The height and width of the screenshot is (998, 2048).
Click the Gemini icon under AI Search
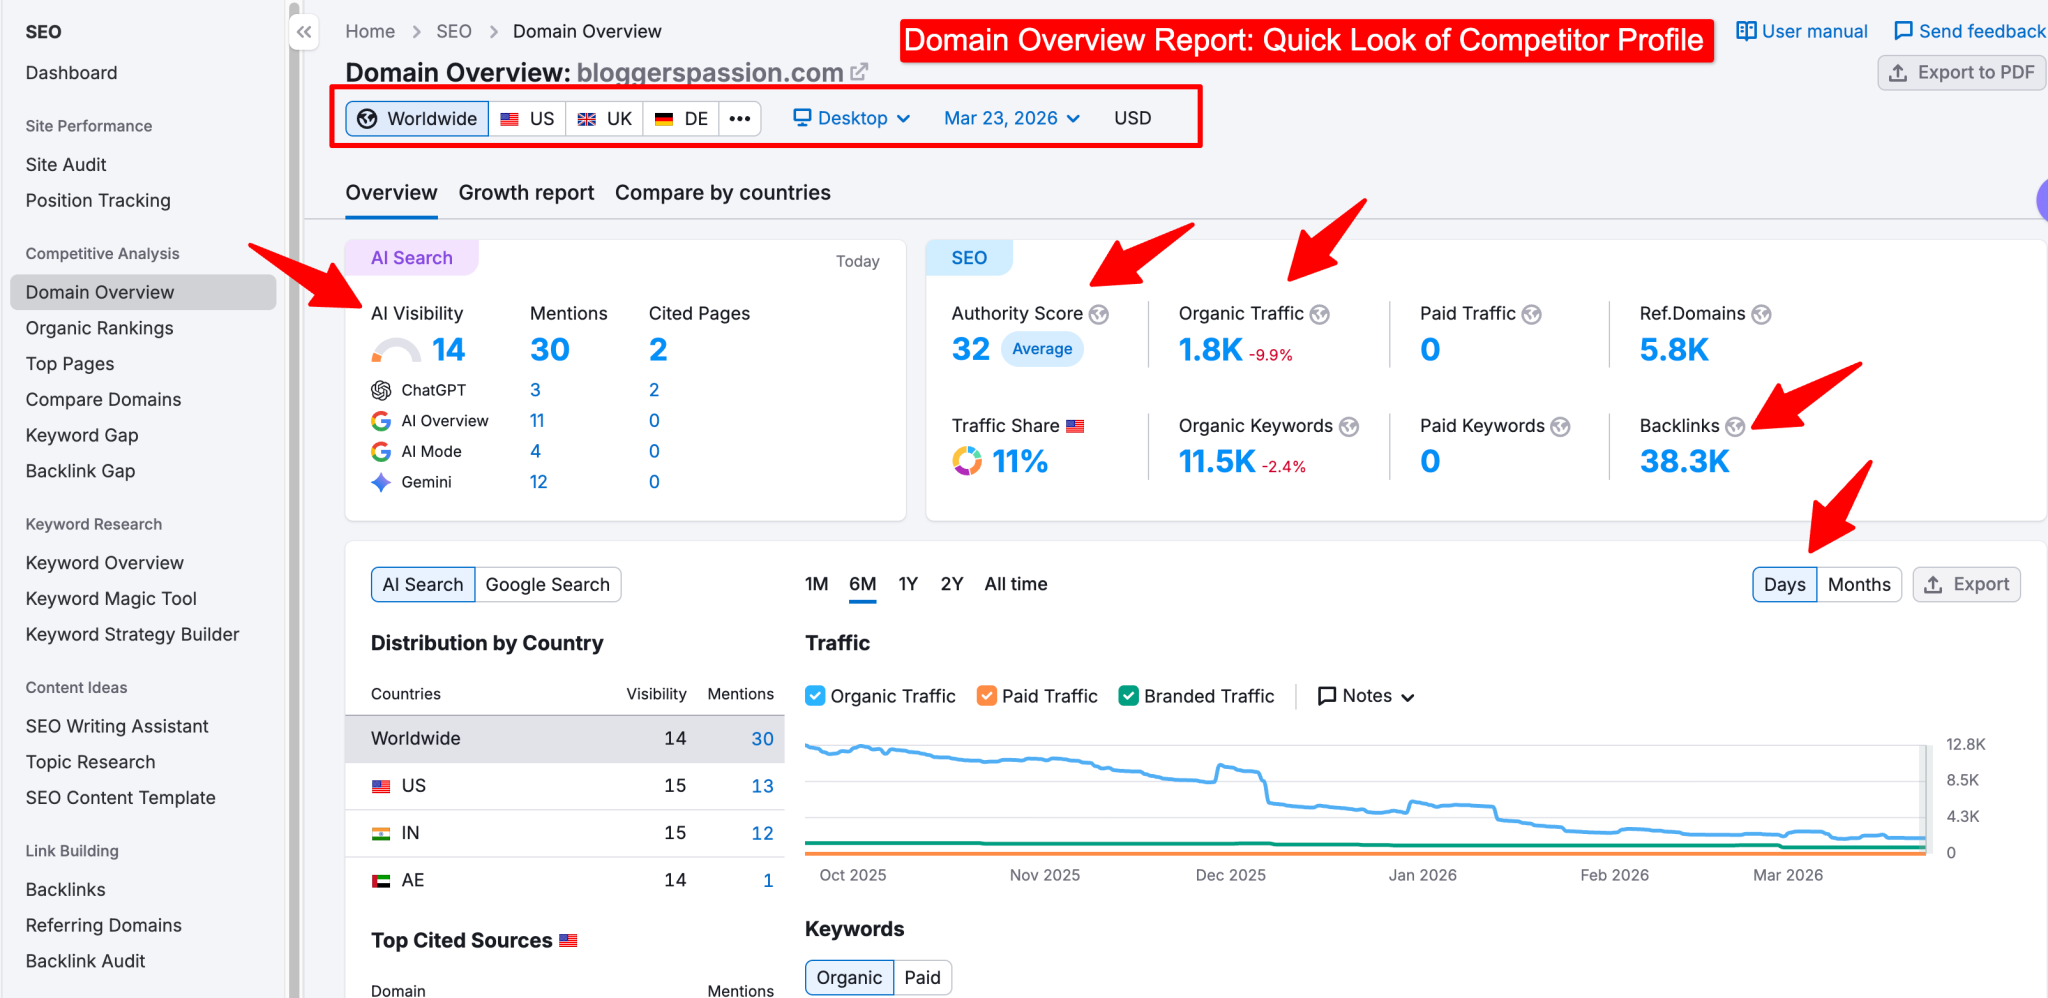point(381,482)
